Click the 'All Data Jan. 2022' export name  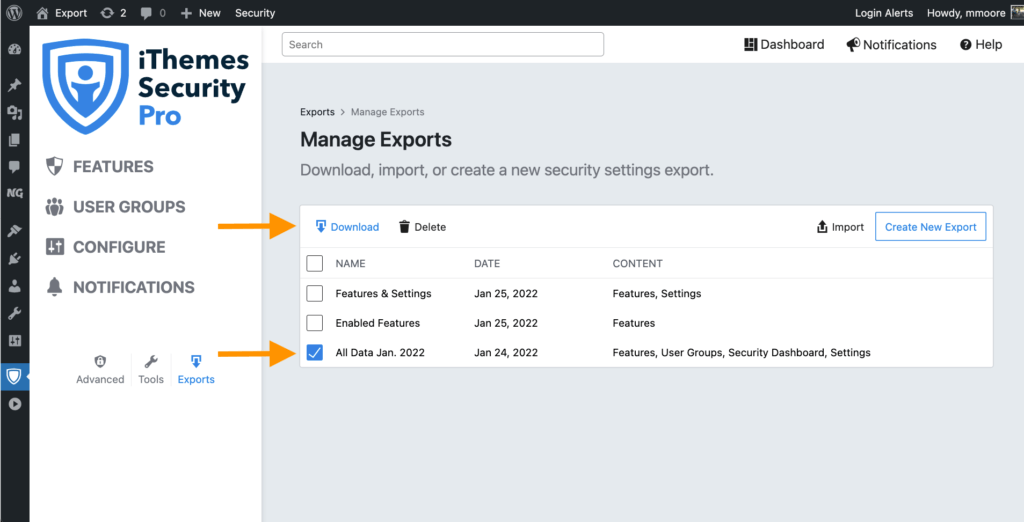pos(380,352)
